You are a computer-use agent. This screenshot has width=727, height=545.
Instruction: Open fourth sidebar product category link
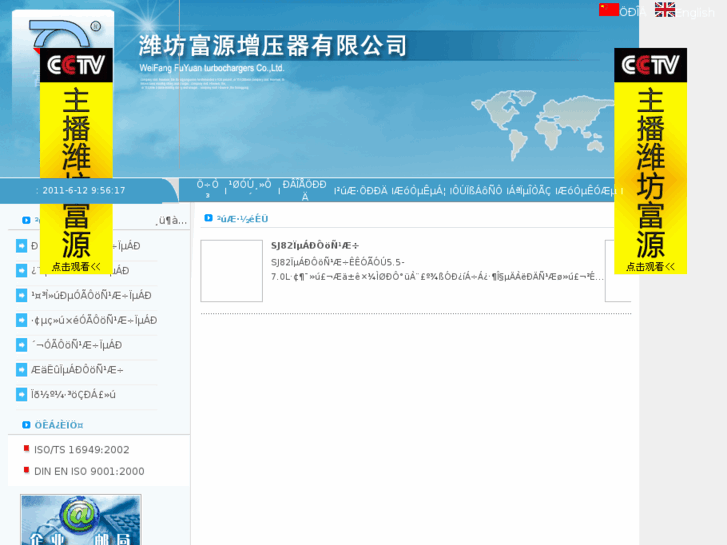coord(94,320)
